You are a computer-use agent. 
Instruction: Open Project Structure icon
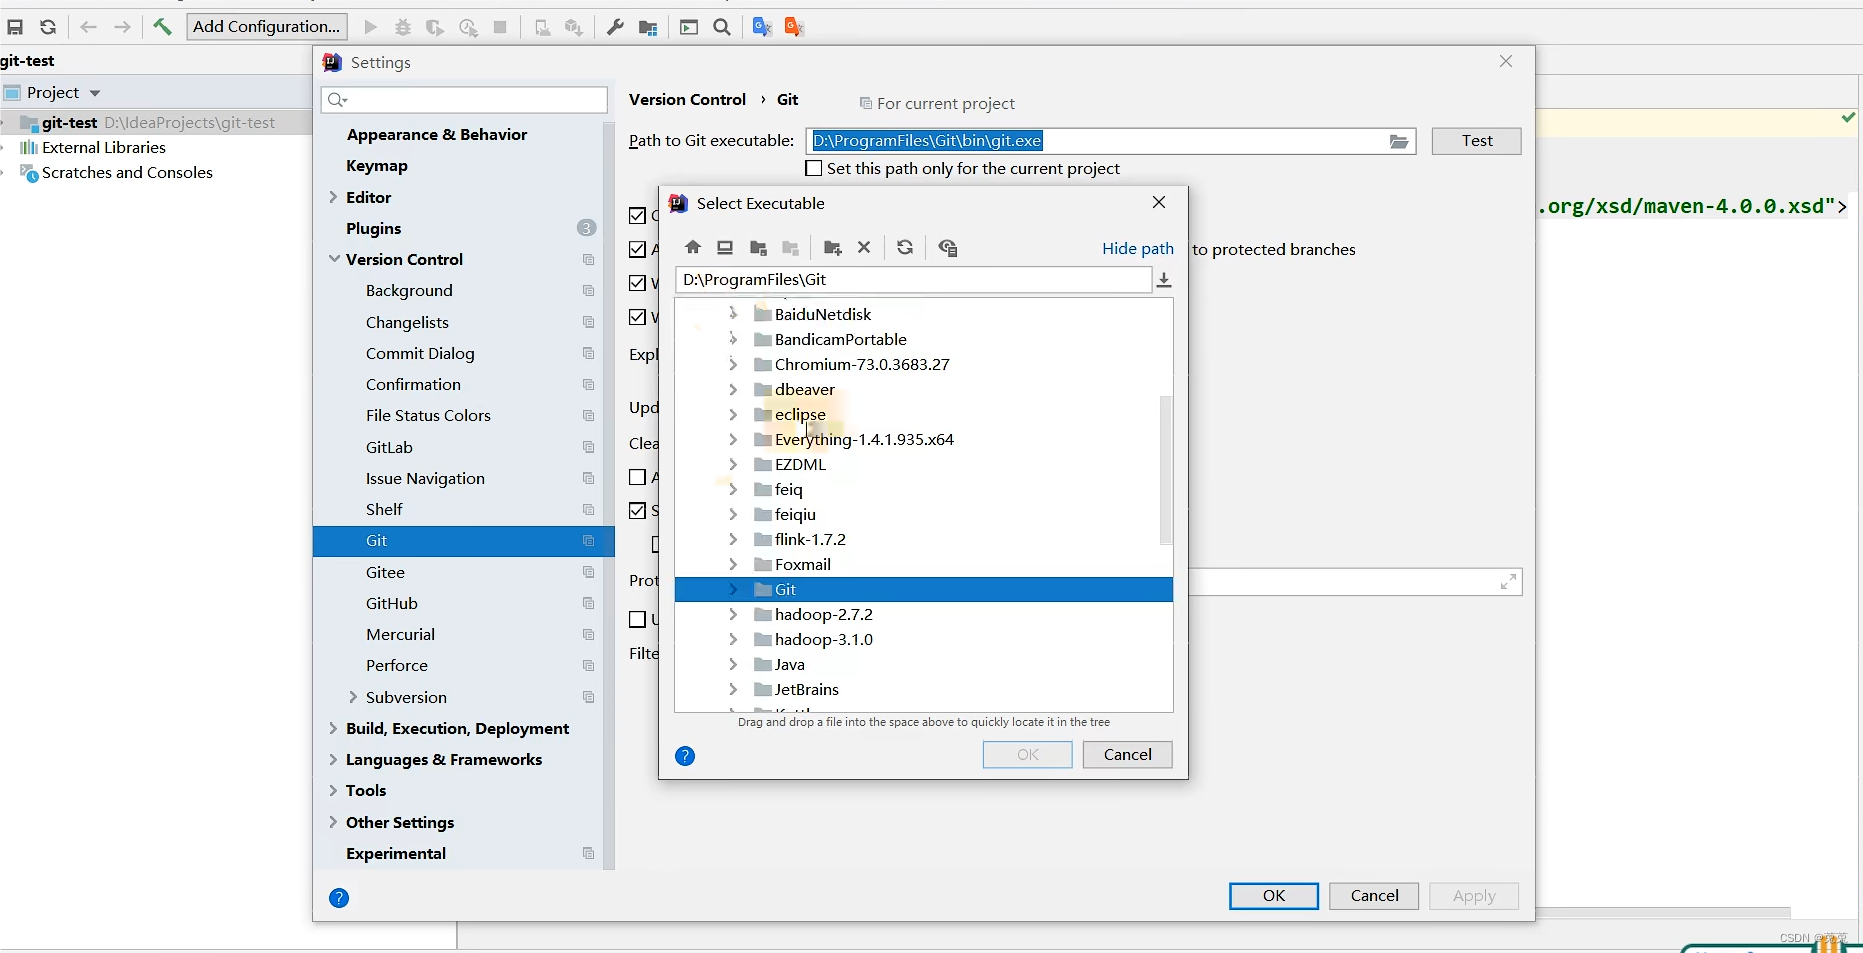(648, 27)
